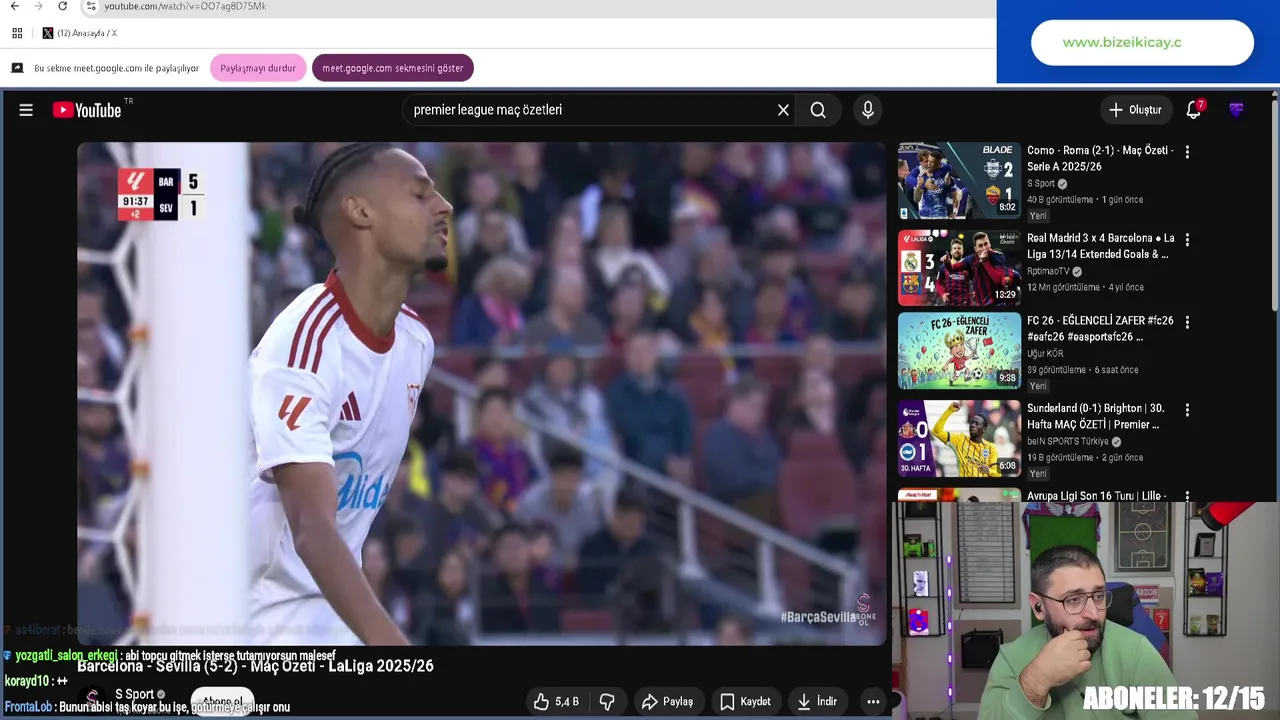This screenshot has height=720, width=1280.
Task: Dislike the video with the thumbs-down icon
Action: 607,702
